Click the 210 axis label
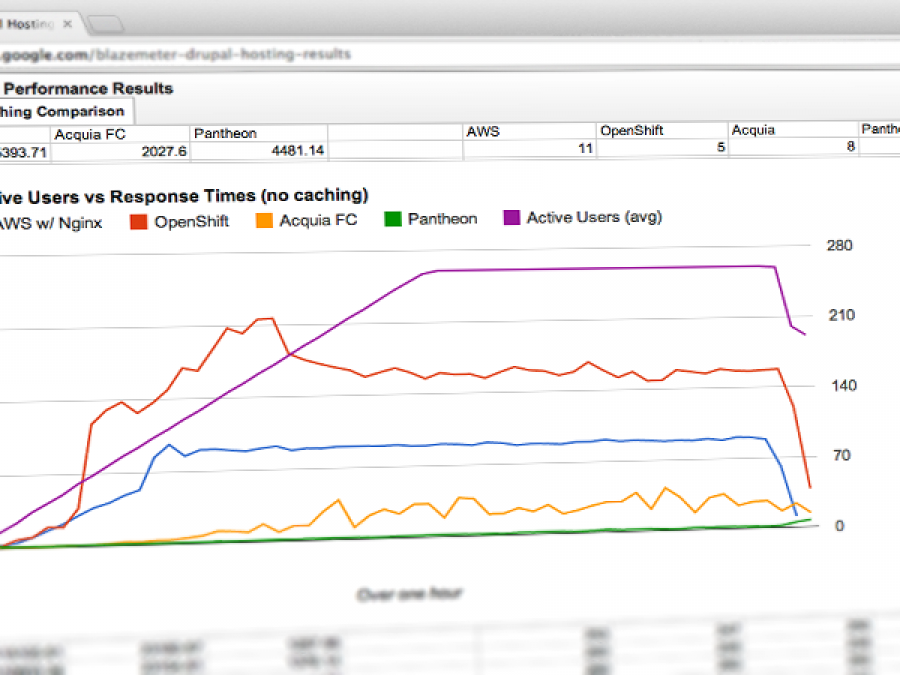 click(x=841, y=315)
